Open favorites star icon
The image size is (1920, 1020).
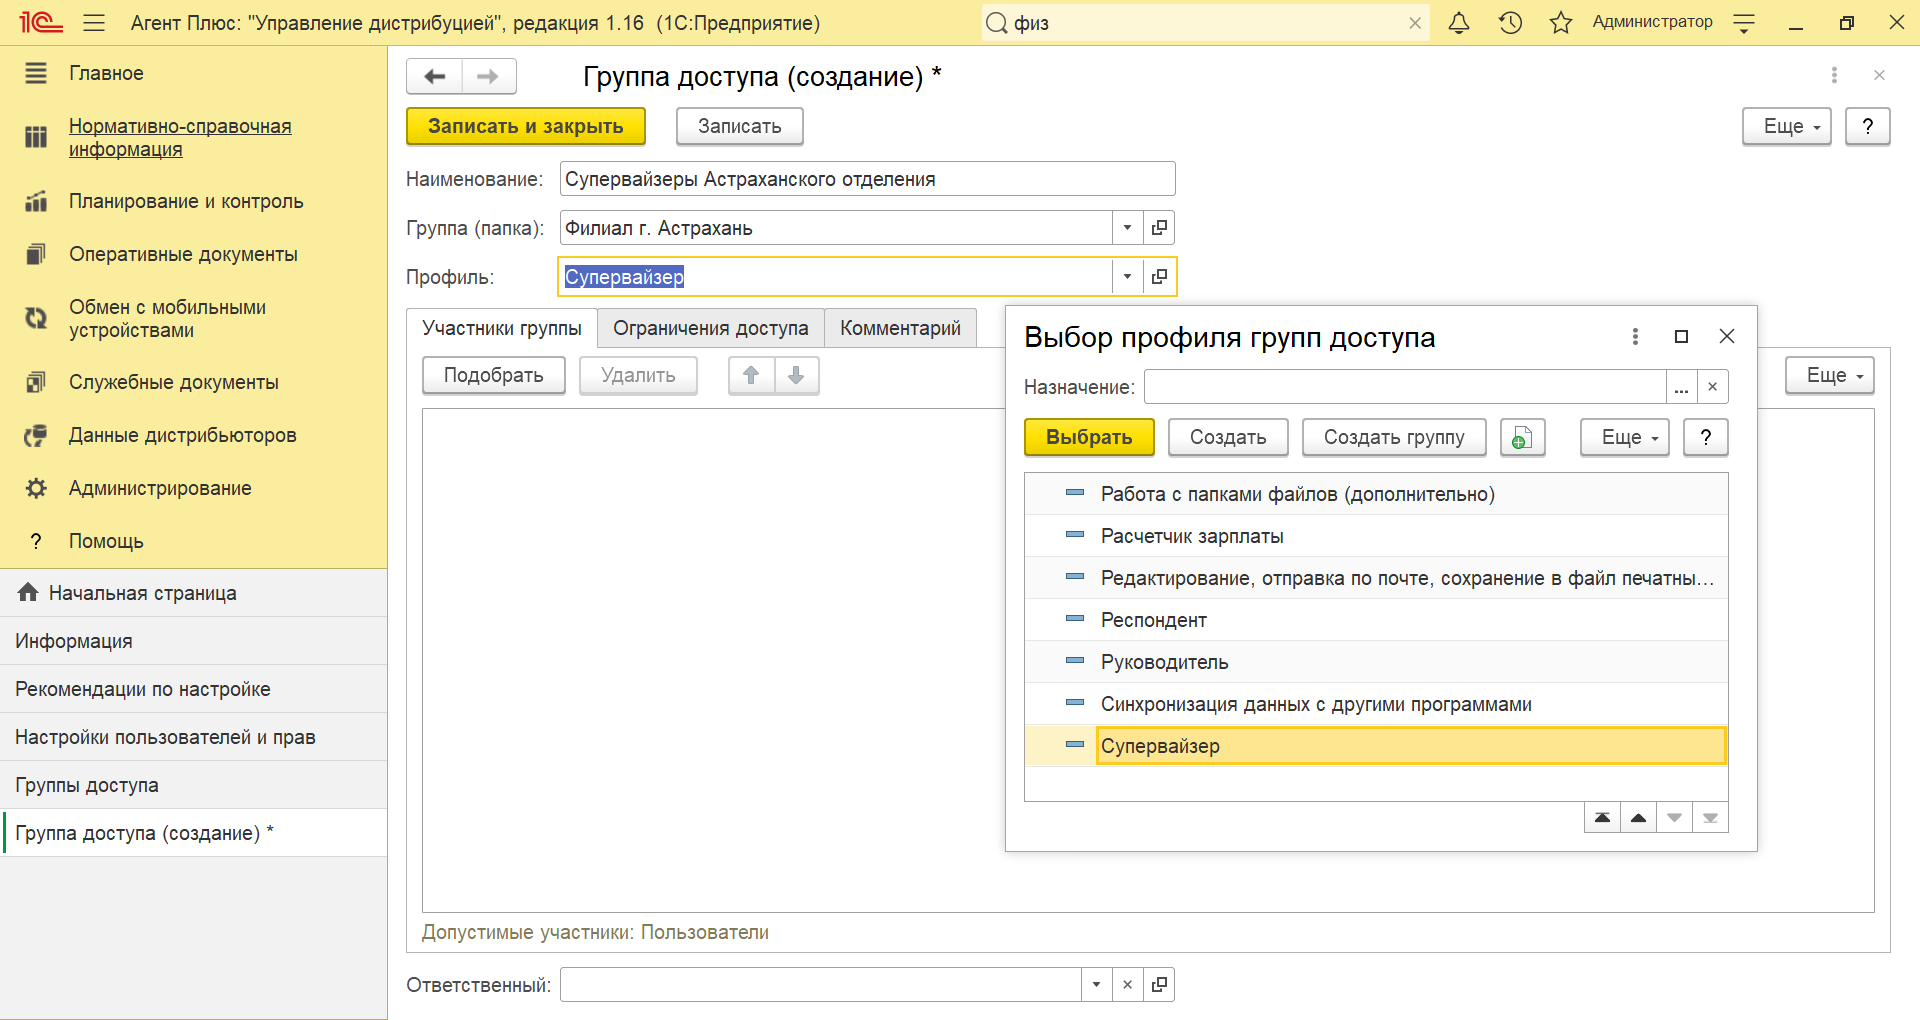click(1561, 23)
